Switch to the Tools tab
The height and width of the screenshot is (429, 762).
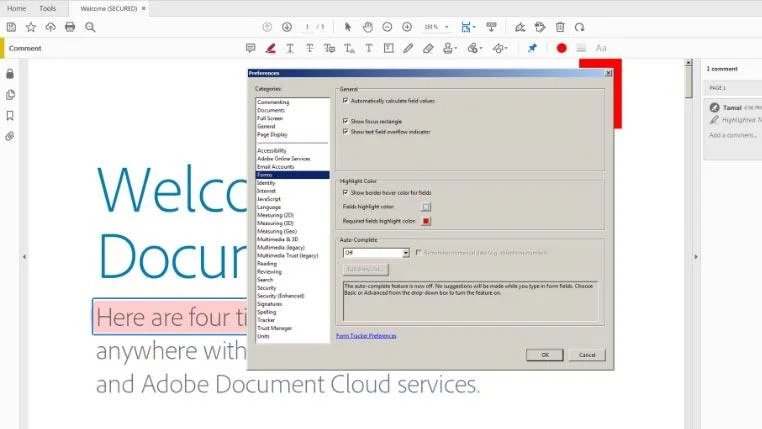click(48, 8)
